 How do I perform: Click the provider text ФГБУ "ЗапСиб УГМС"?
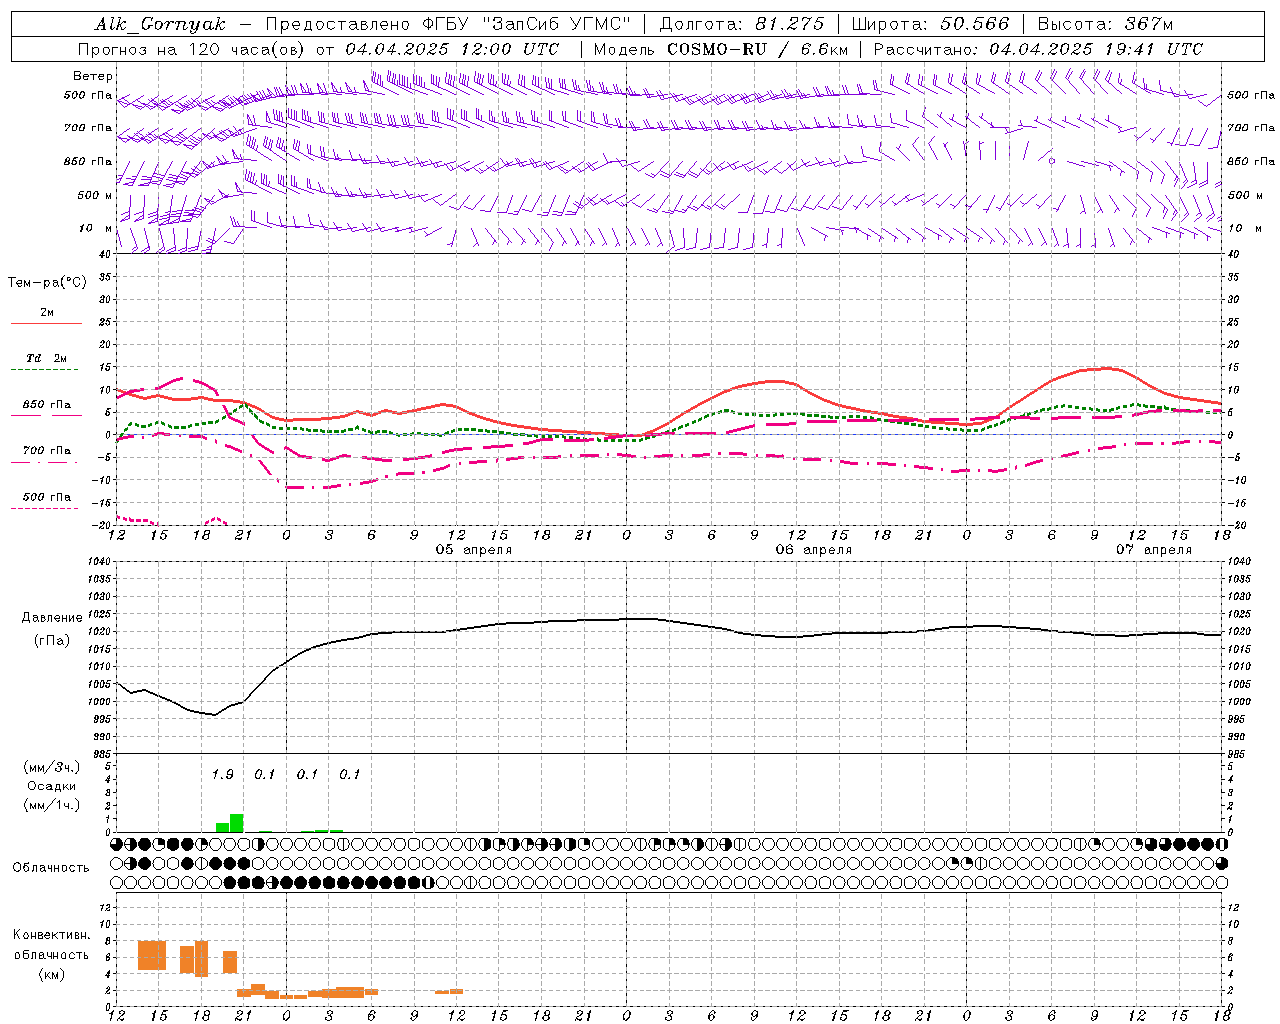point(525,24)
